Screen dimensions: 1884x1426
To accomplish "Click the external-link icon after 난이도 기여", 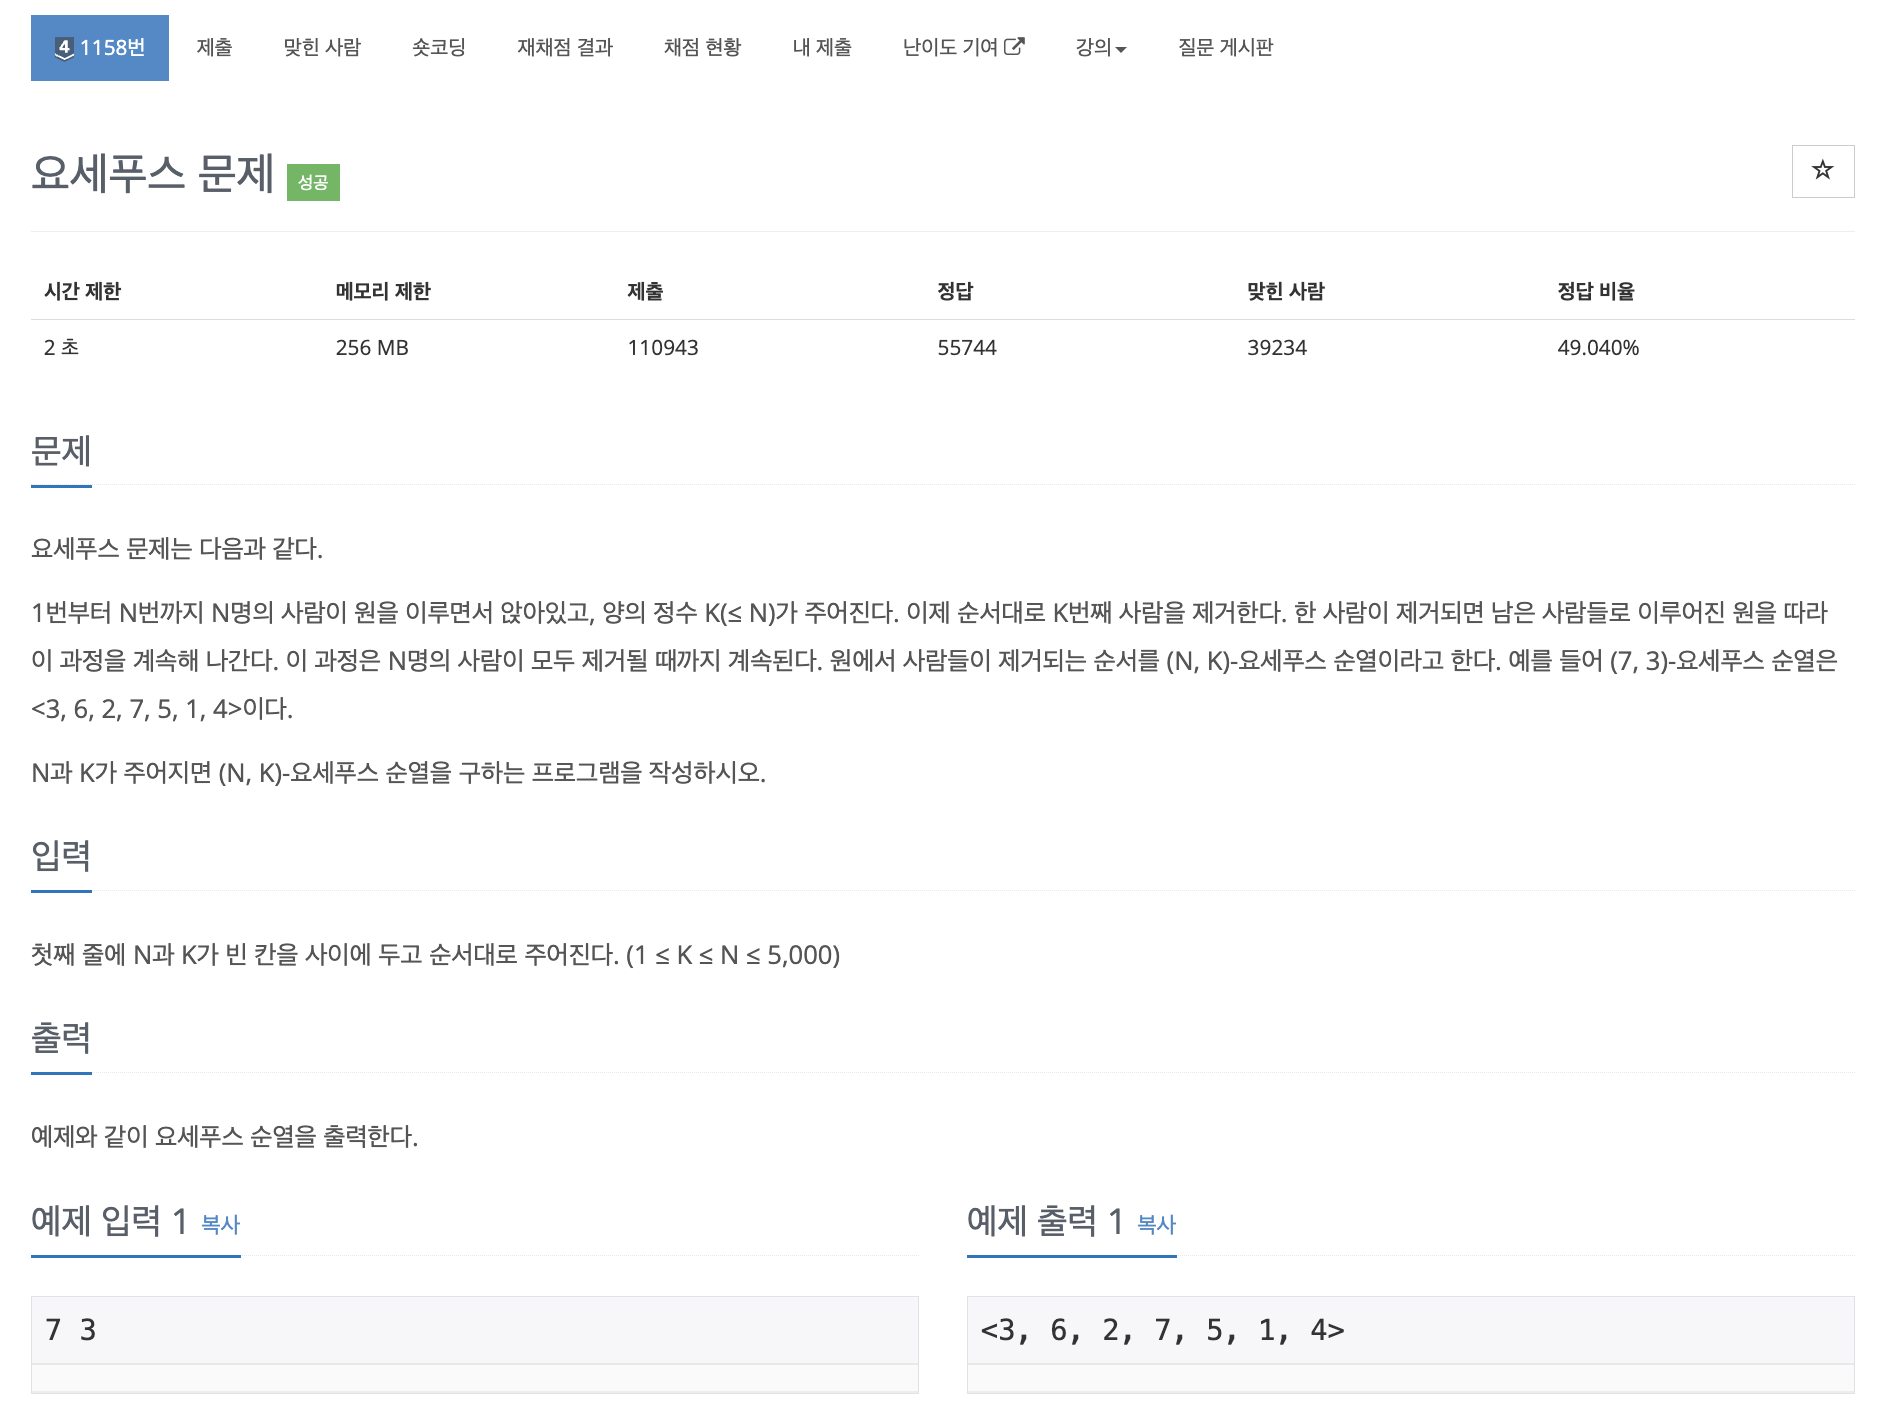I will pyautogui.click(x=1014, y=46).
